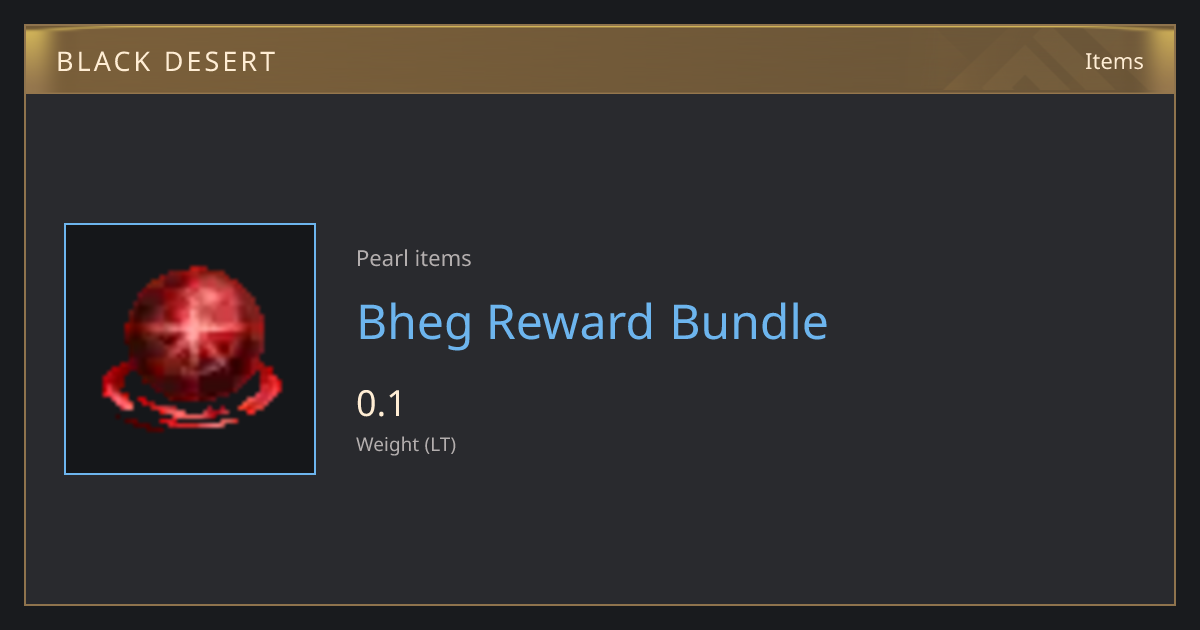
Task: Open the Items section in header
Action: [1114, 61]
